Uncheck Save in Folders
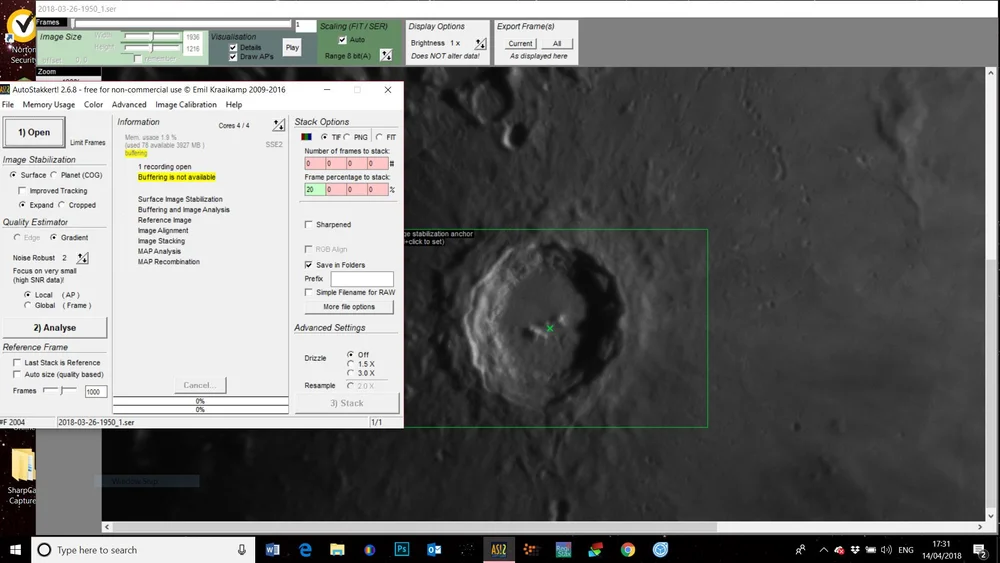This screenshot has width=1000, height=563. [309, 265]
